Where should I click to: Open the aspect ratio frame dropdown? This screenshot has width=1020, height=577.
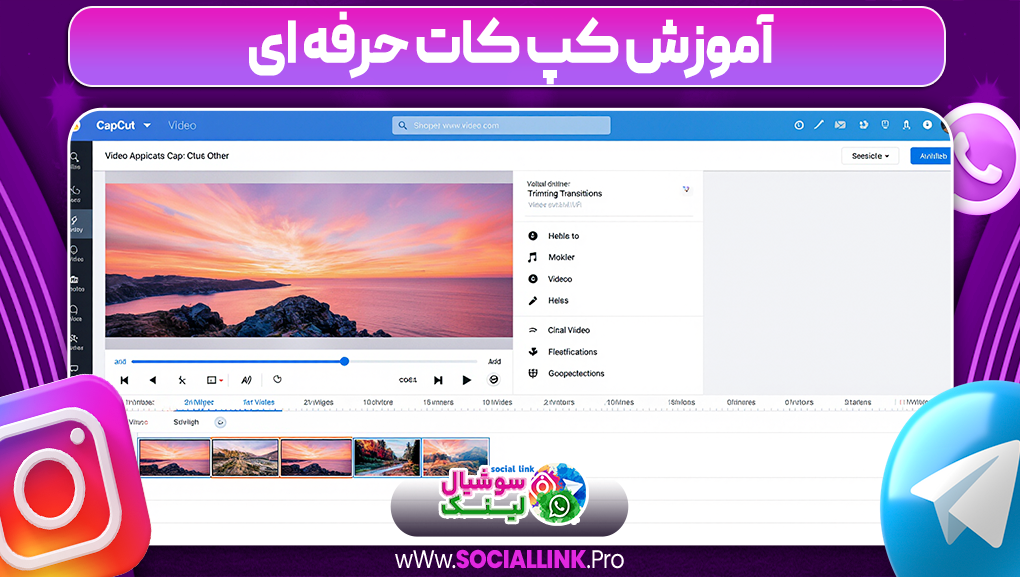click(x=215, y=380)
